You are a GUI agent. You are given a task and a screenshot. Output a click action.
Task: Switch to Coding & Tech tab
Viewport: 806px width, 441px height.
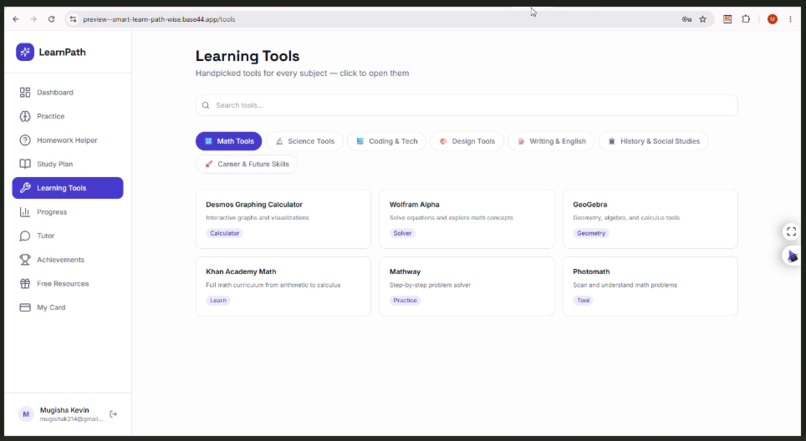(x=387, y=141)
